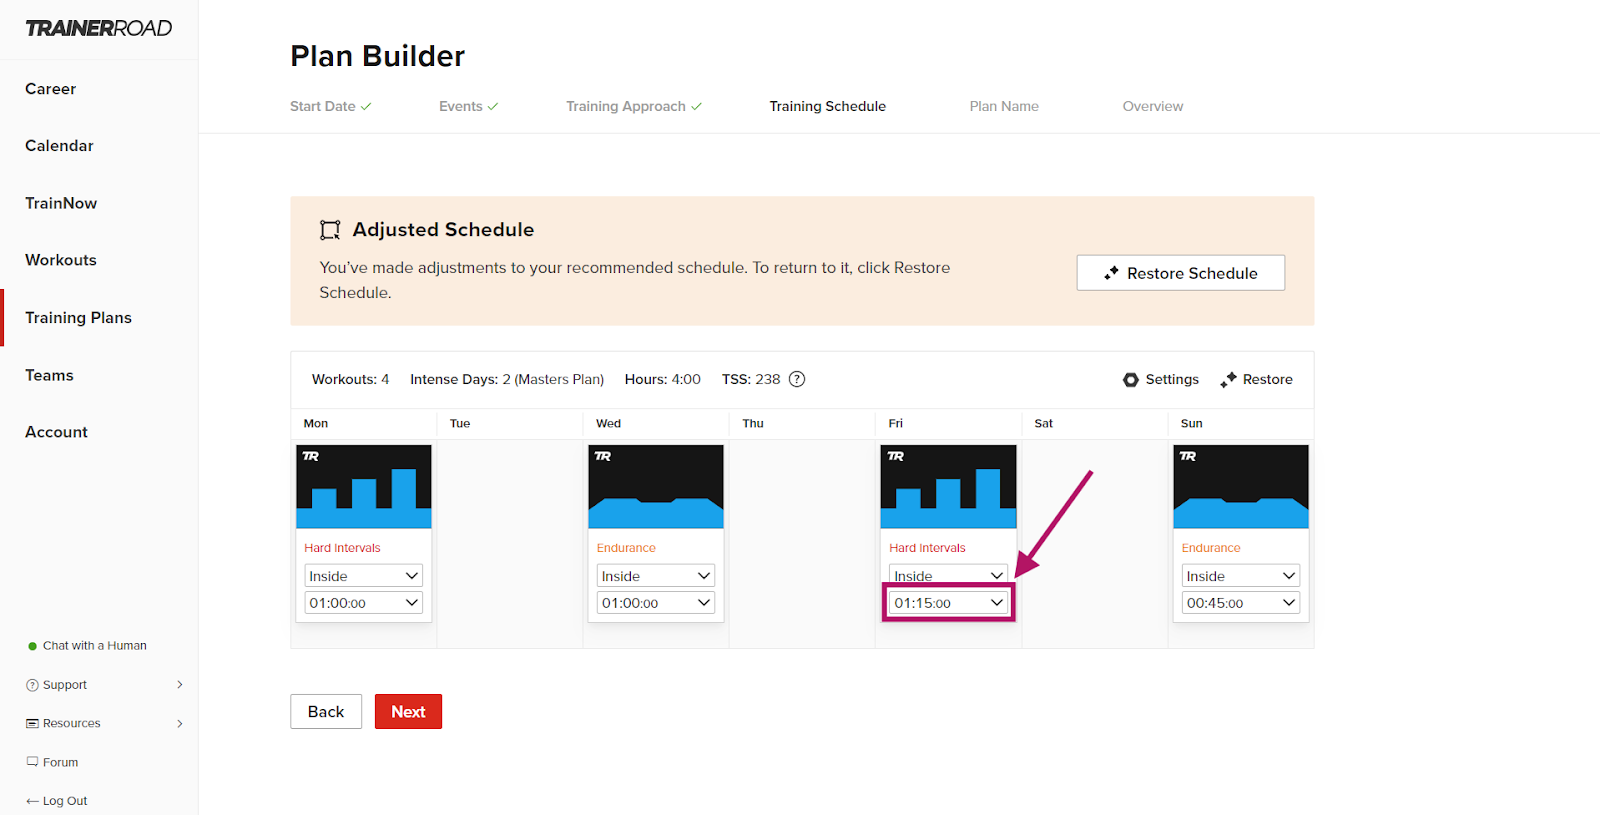Viewport: 1600px width, 815px height.
Task: Click the Log Out arrow icon
Action: [32, 801]
